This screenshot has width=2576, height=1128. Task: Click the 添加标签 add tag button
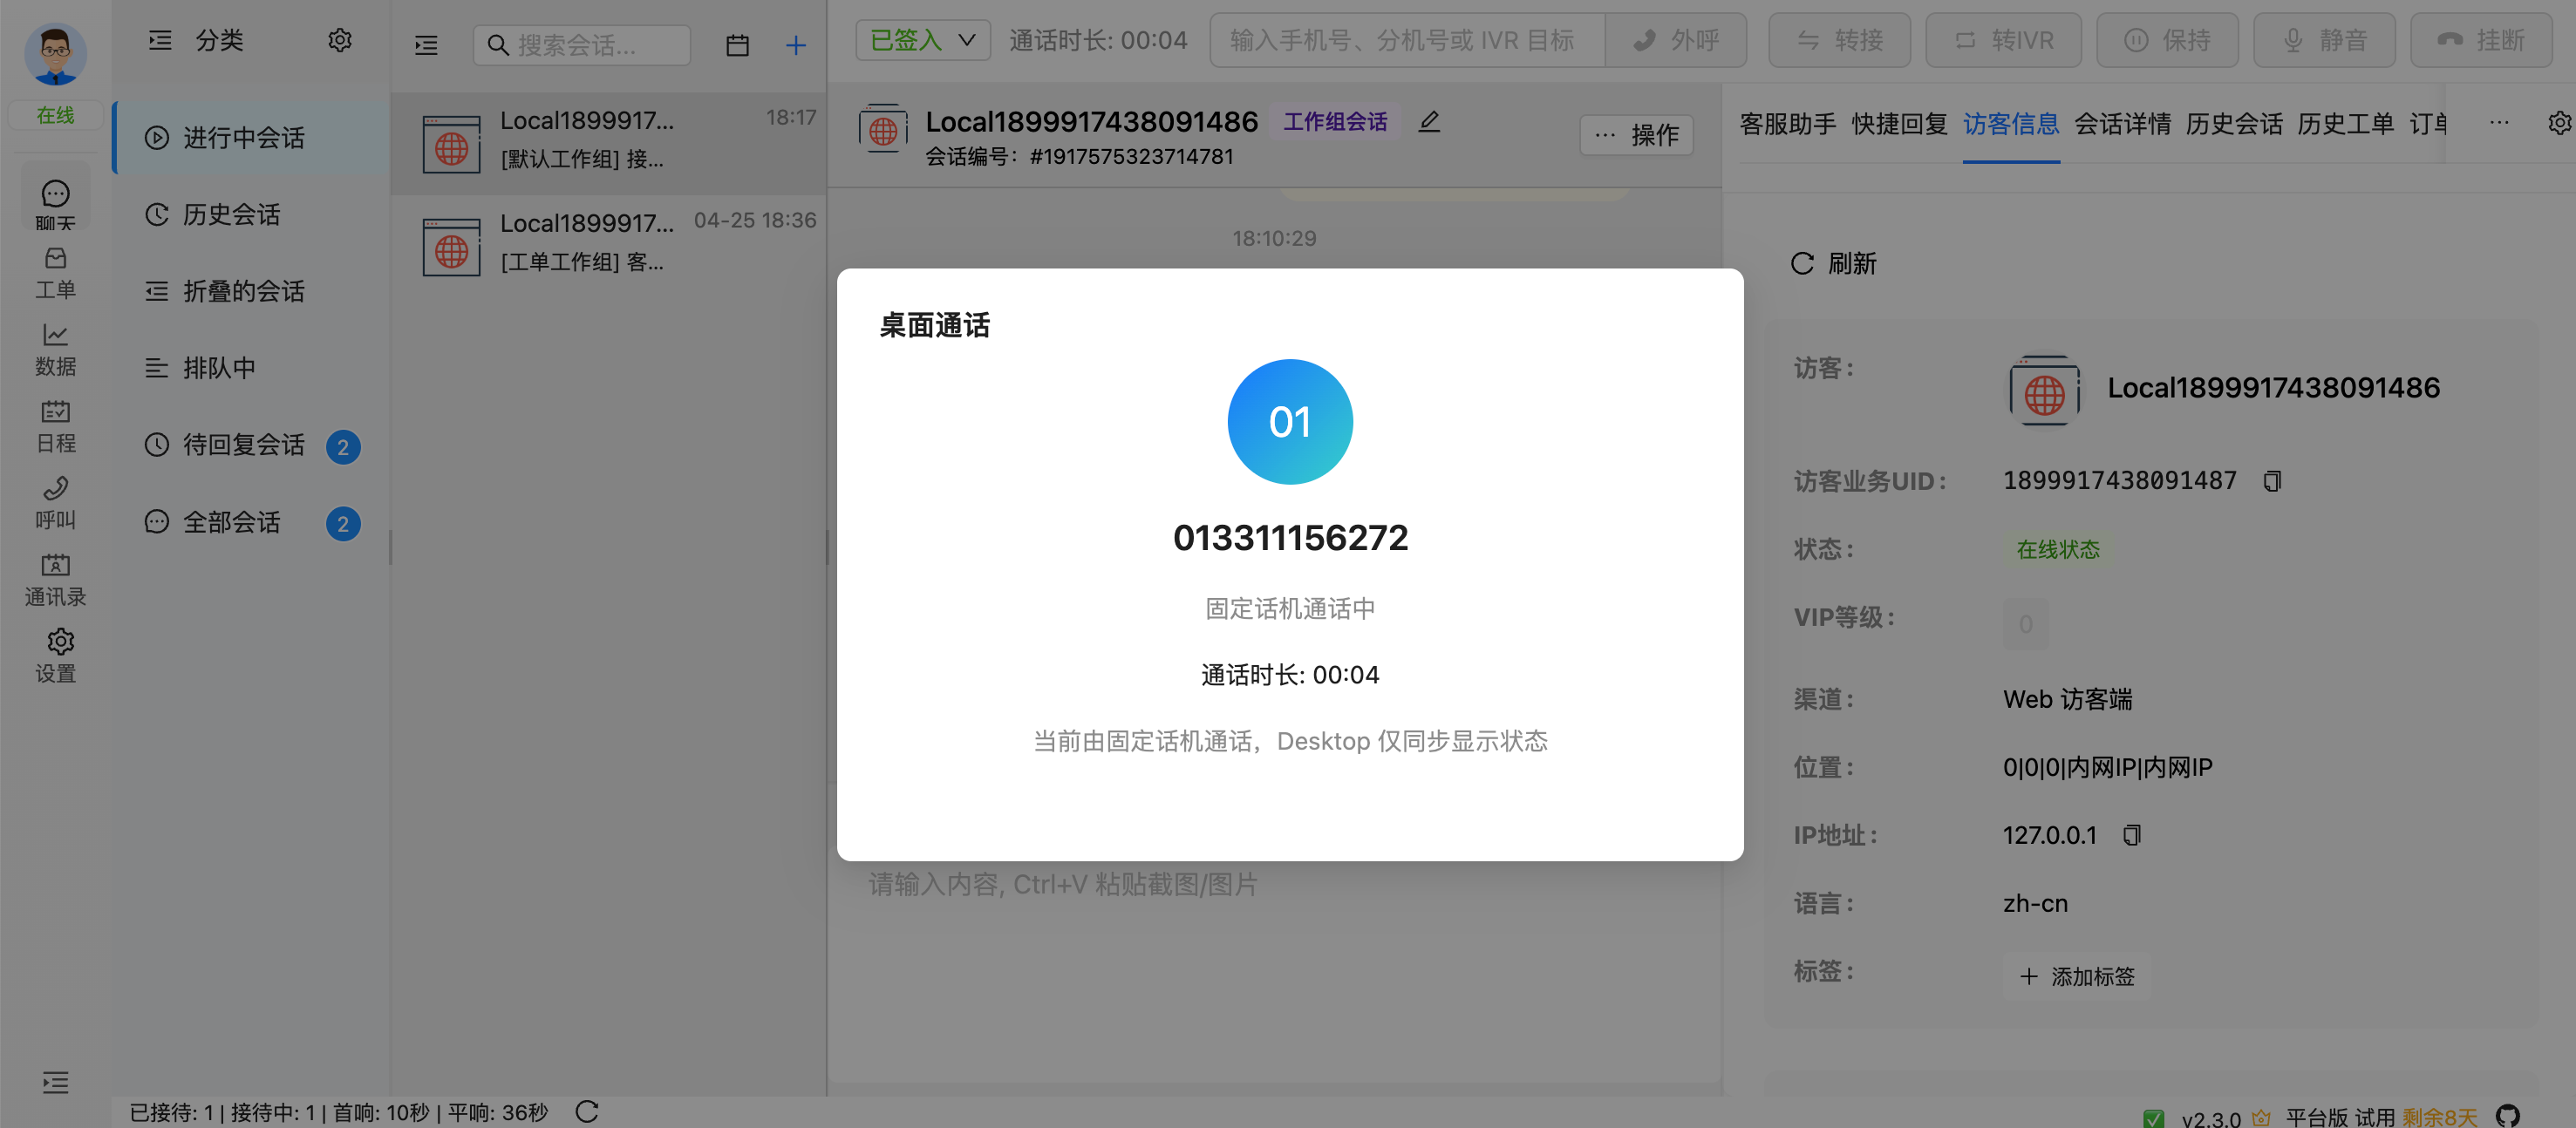[2076, 976]
